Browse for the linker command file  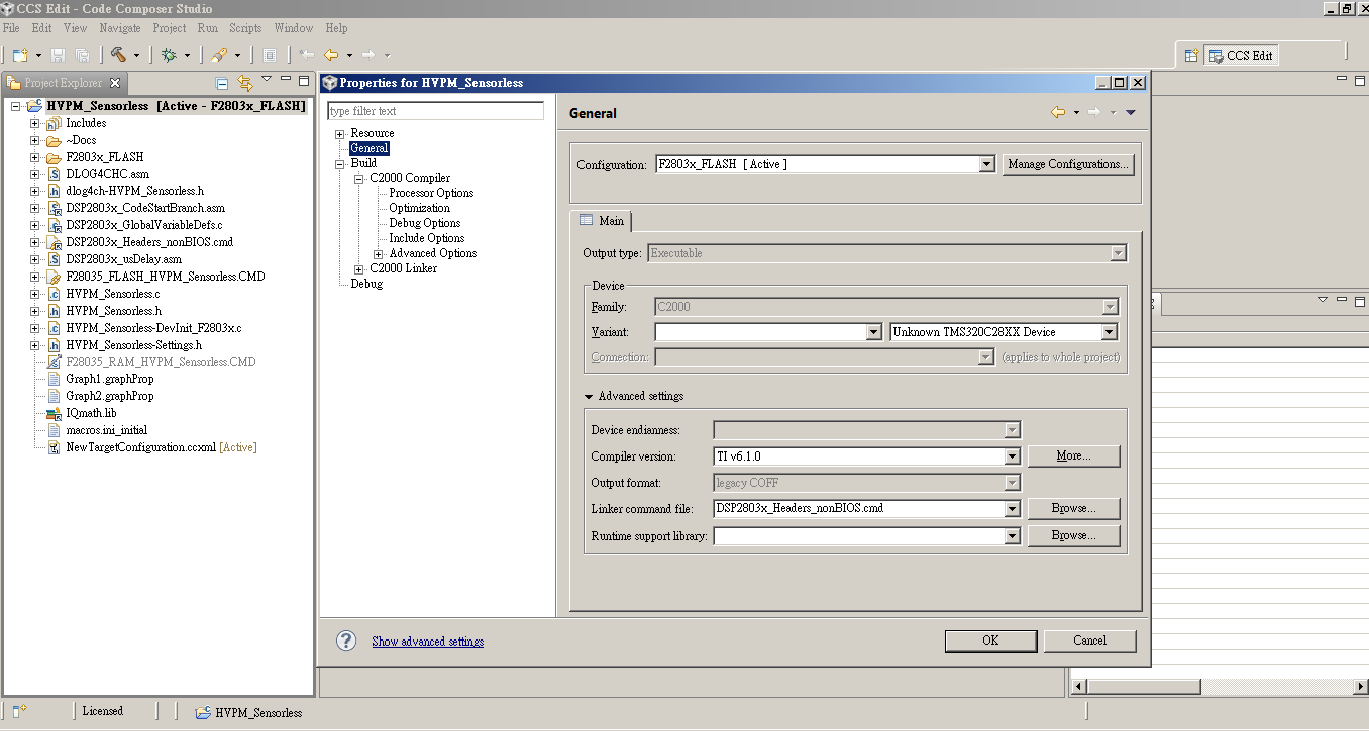click(1074, 508)
